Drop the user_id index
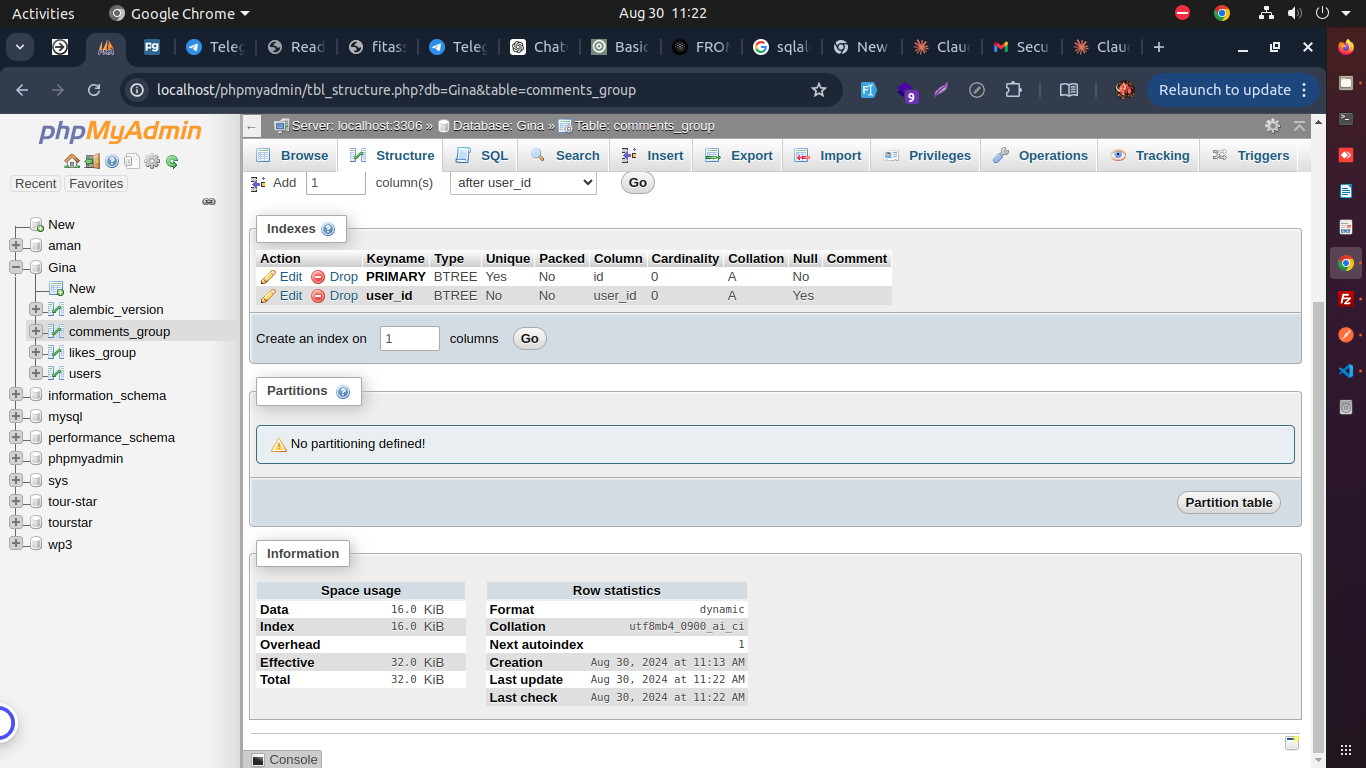Viewport: 1366px width, 768px height. tap(334, 296)
